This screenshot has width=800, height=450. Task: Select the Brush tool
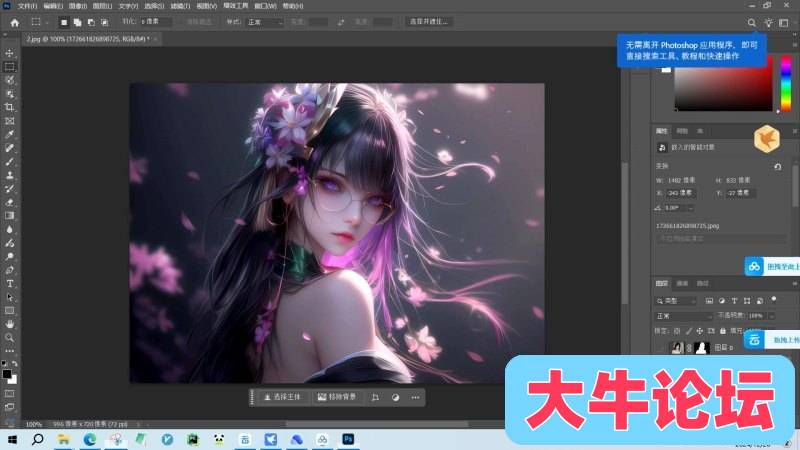click(9, 162)
